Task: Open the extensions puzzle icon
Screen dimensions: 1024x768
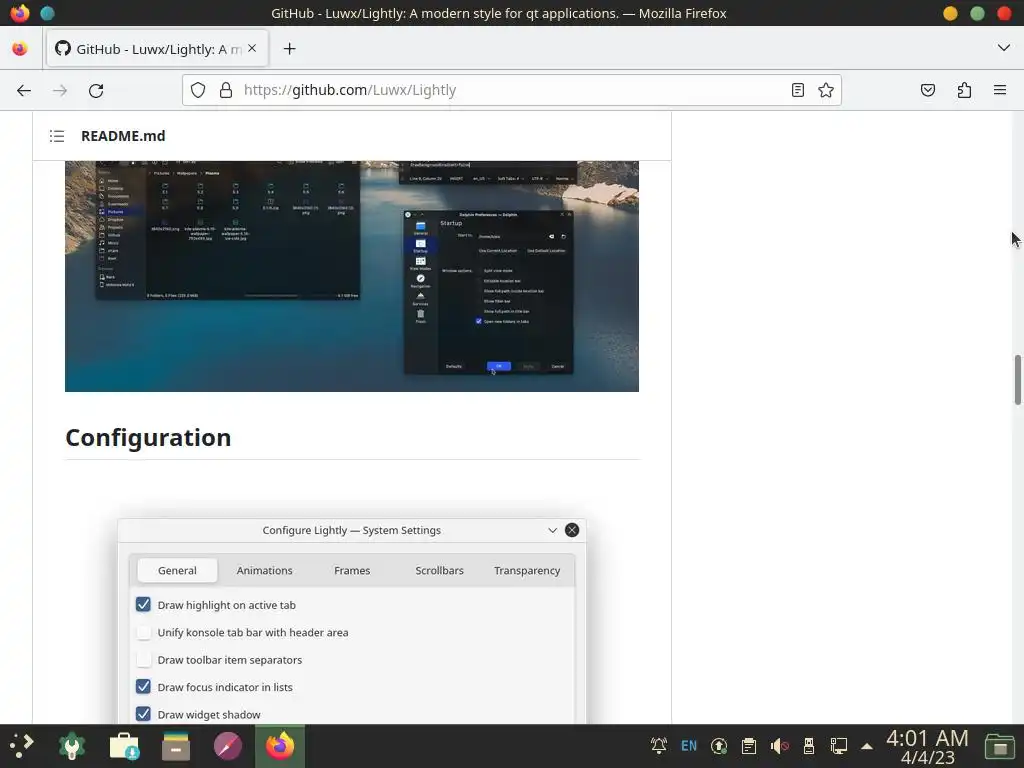Action: point(964,90)
